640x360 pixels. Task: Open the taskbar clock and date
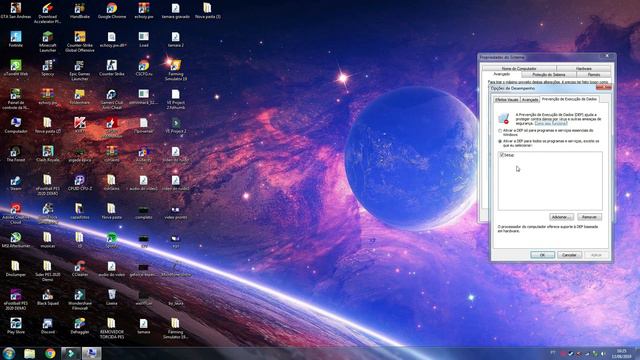622,354
